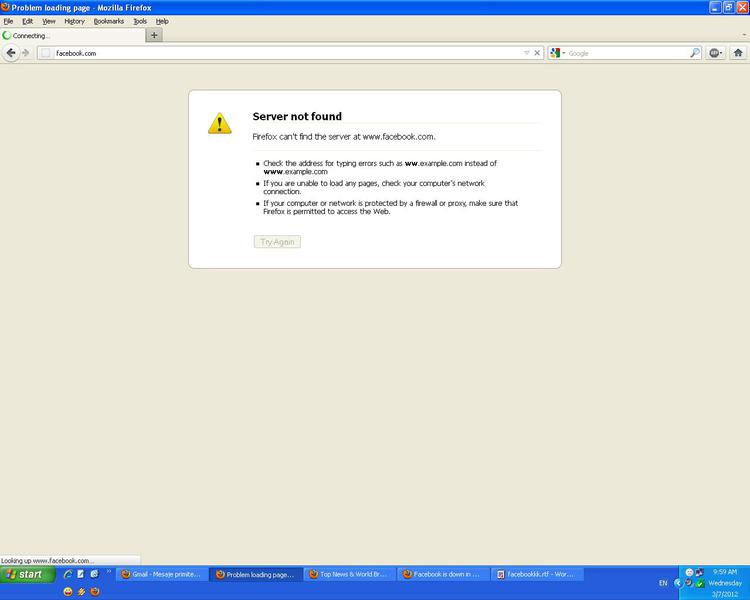Image resolution: width=750 pixels, height=600 pixels.
Task: Click the Firefox icon in Quick Launch bottom row
Action: [95, 592]
